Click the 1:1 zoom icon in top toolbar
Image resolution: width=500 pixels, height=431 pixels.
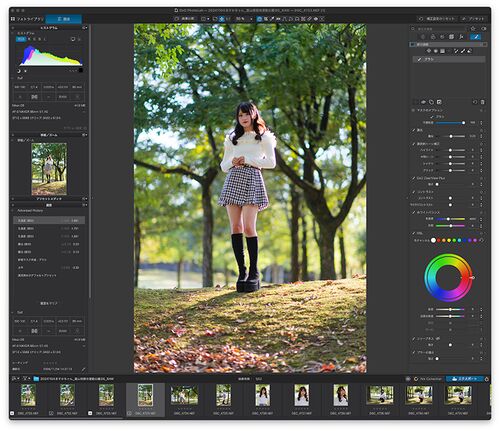click(x=228, y=19)
